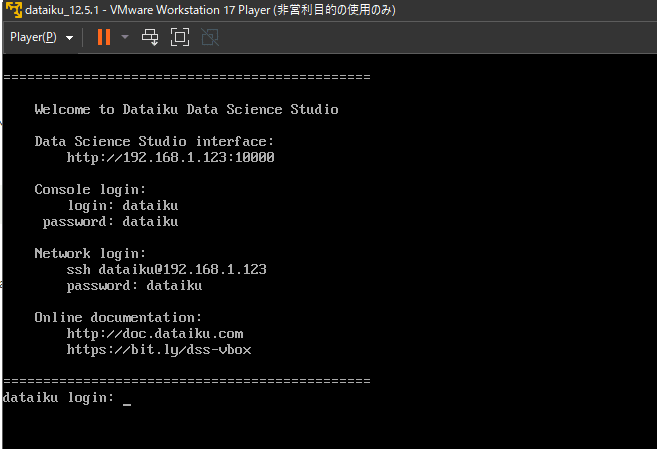Enter full screen mode icon
This screenshot has width=657, height=449.
[180, 37]
